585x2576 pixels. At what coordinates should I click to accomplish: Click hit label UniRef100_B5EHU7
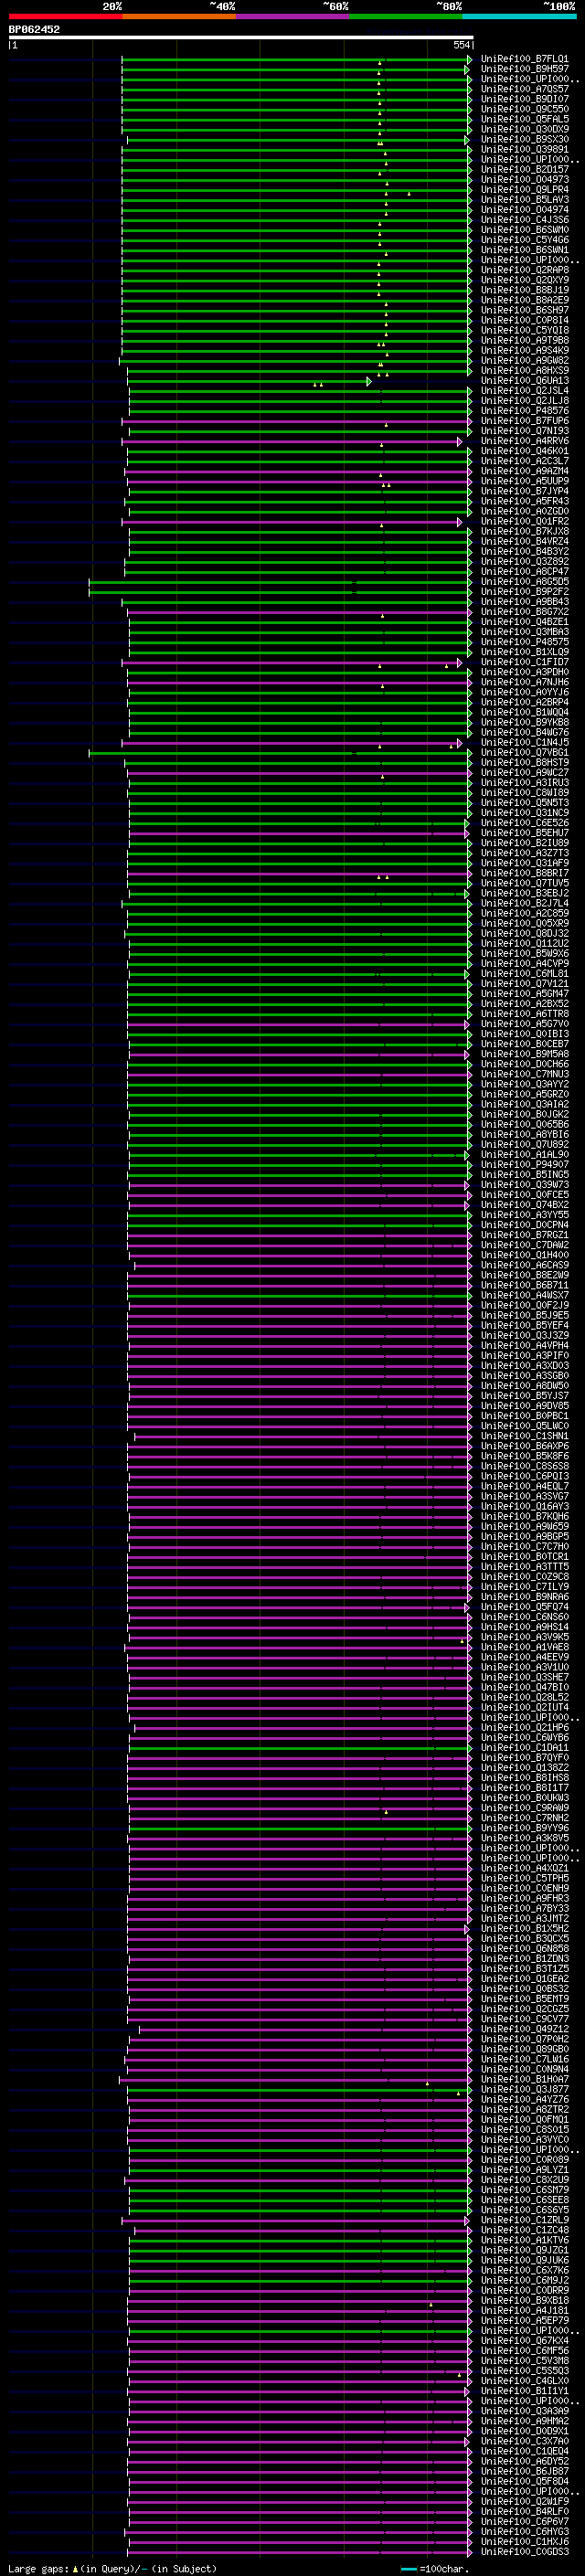coord(524,833)
